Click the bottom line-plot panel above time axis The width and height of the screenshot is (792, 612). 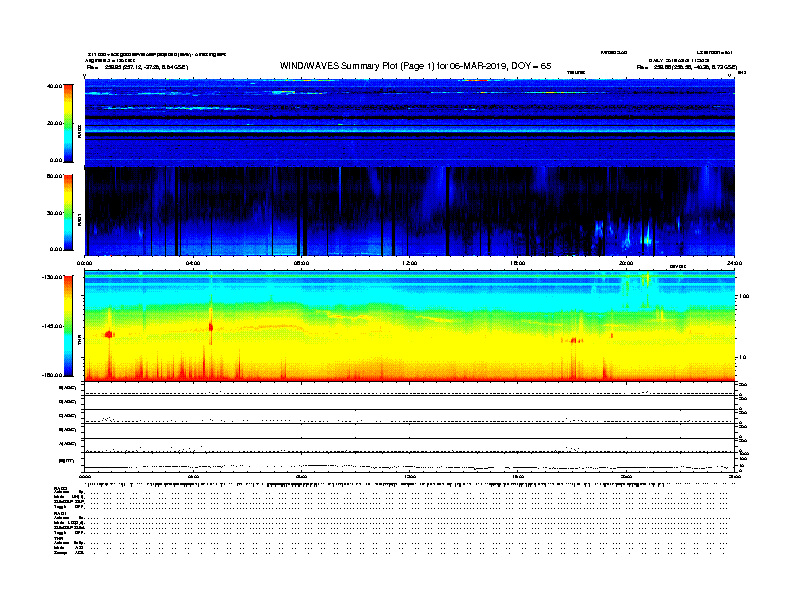click(x=410, y=462)
